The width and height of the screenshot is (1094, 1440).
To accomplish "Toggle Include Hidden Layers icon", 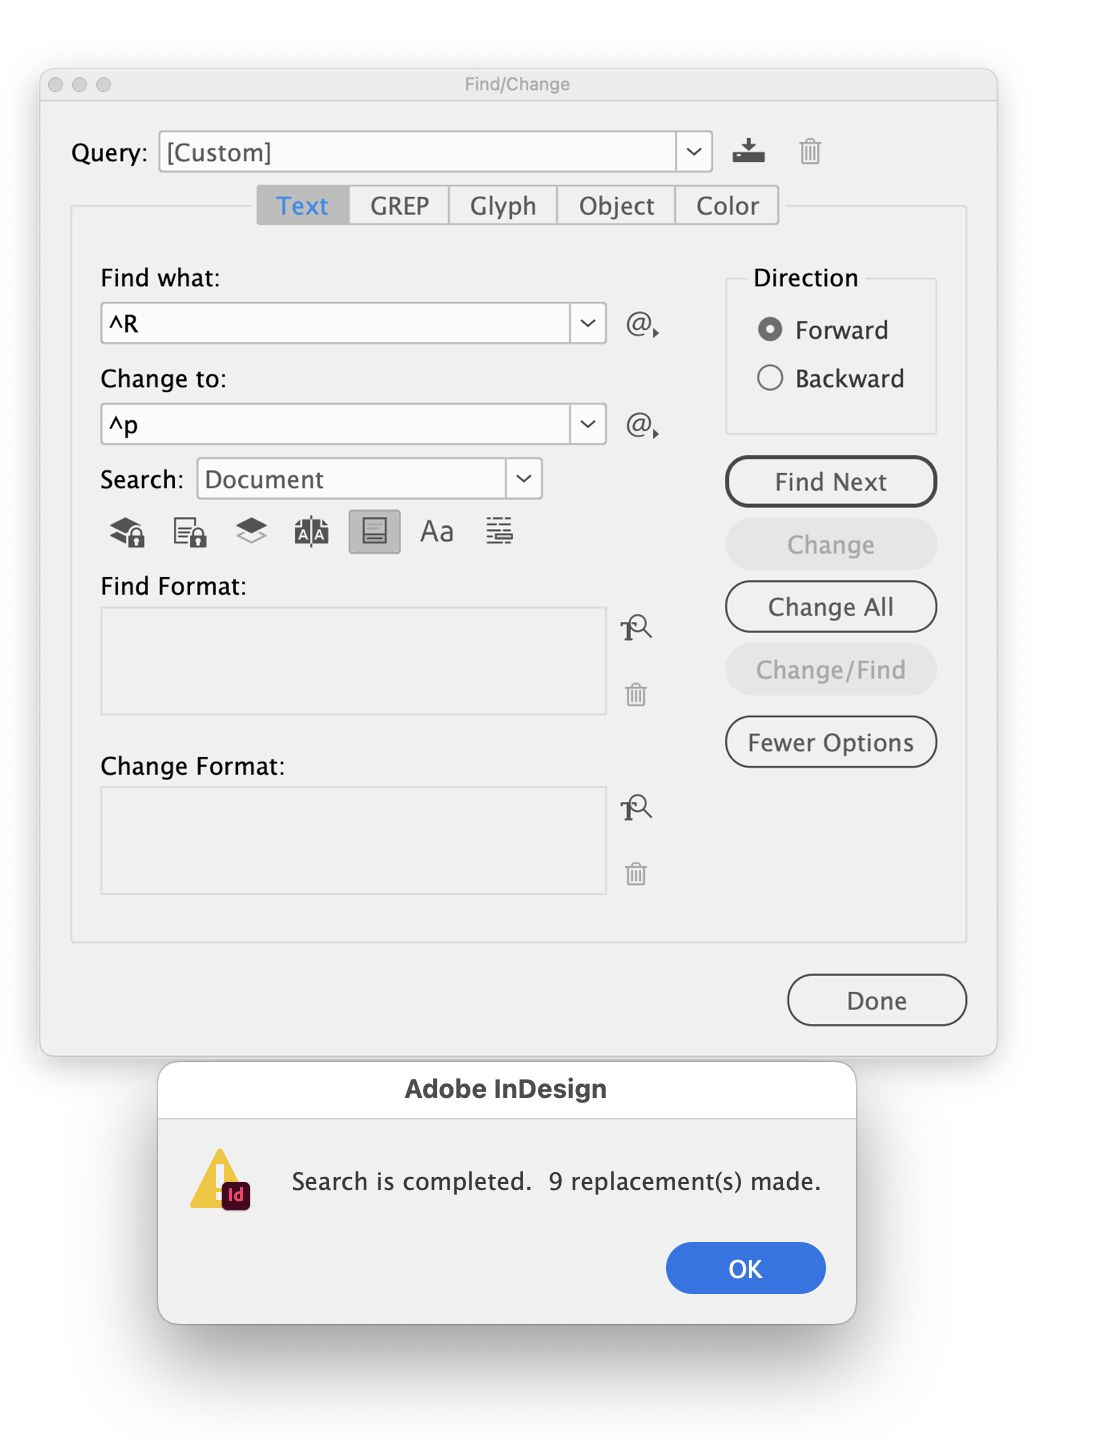I will 251,531.
